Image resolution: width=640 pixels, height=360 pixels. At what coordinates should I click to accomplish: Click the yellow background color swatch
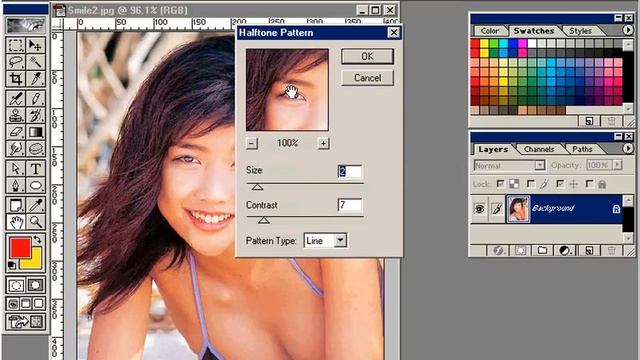click(x=35, y=261)
